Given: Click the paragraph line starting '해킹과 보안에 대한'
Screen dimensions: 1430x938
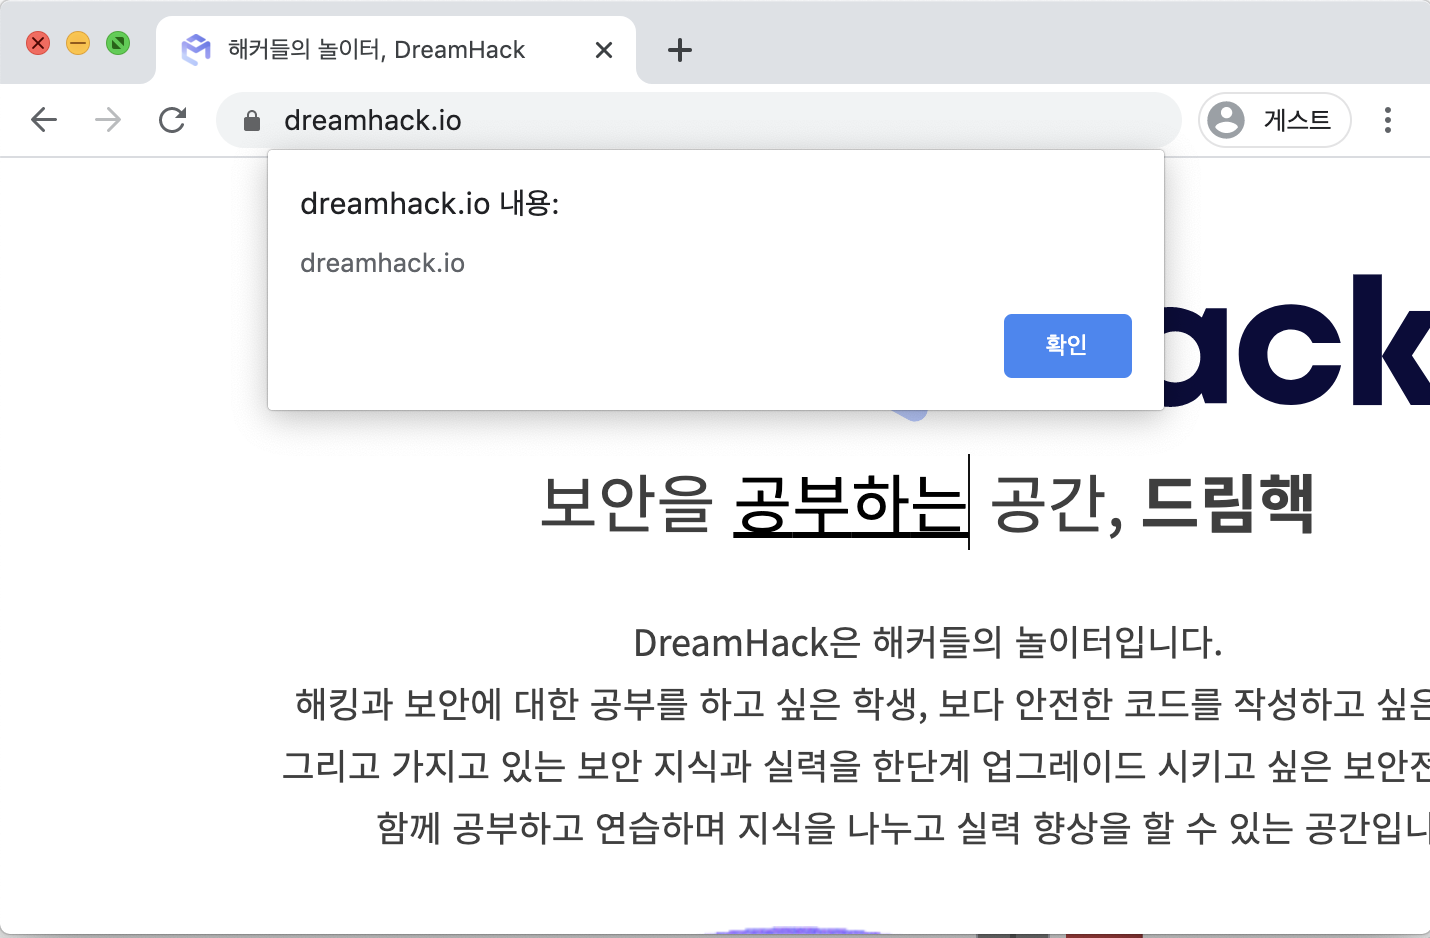Looking at the screenshot, I should pyautogui.click(x=862, y=704).
